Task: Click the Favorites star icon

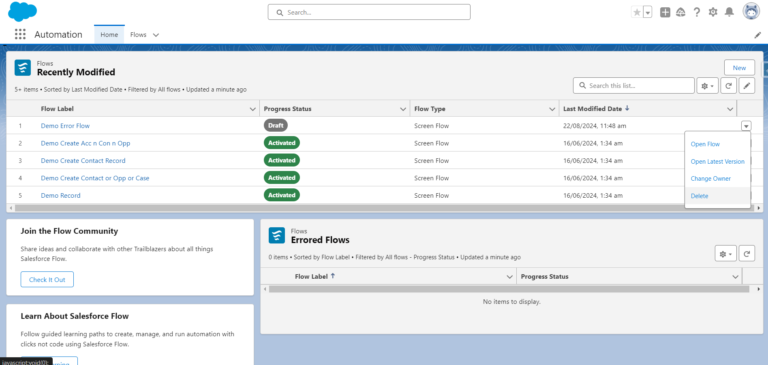Action: 637,13
